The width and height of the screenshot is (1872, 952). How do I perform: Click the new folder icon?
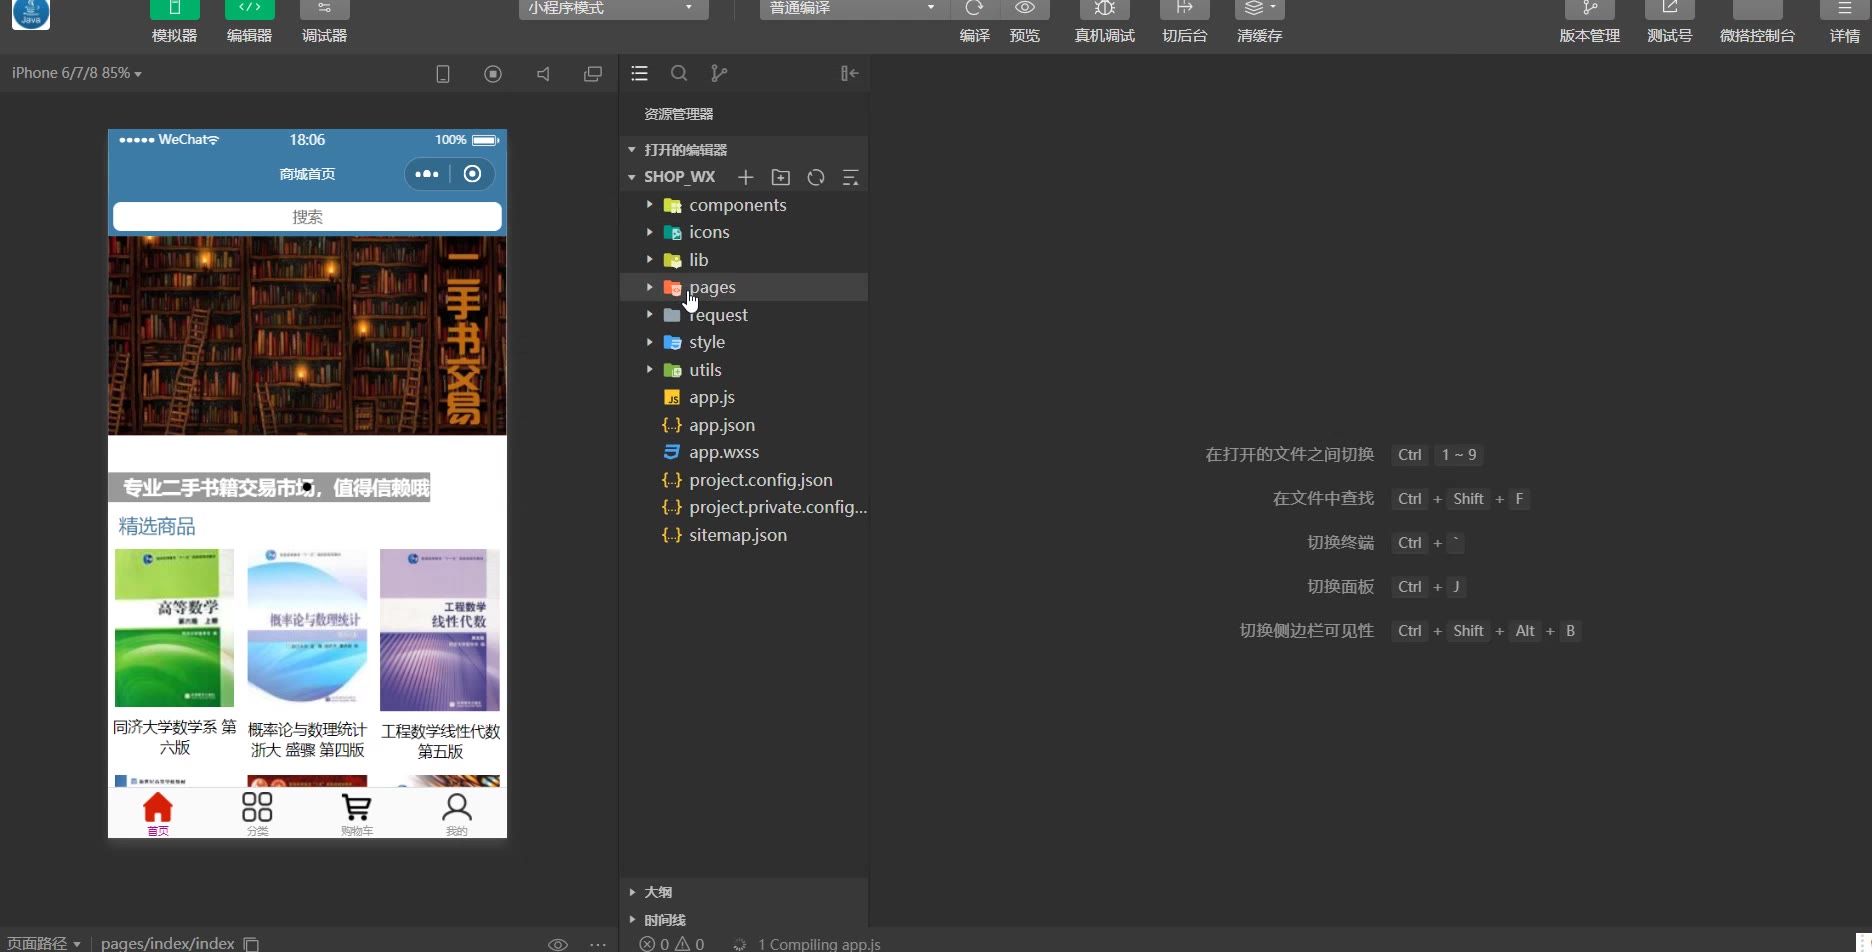pyautogui.click(x=781, y=177)
